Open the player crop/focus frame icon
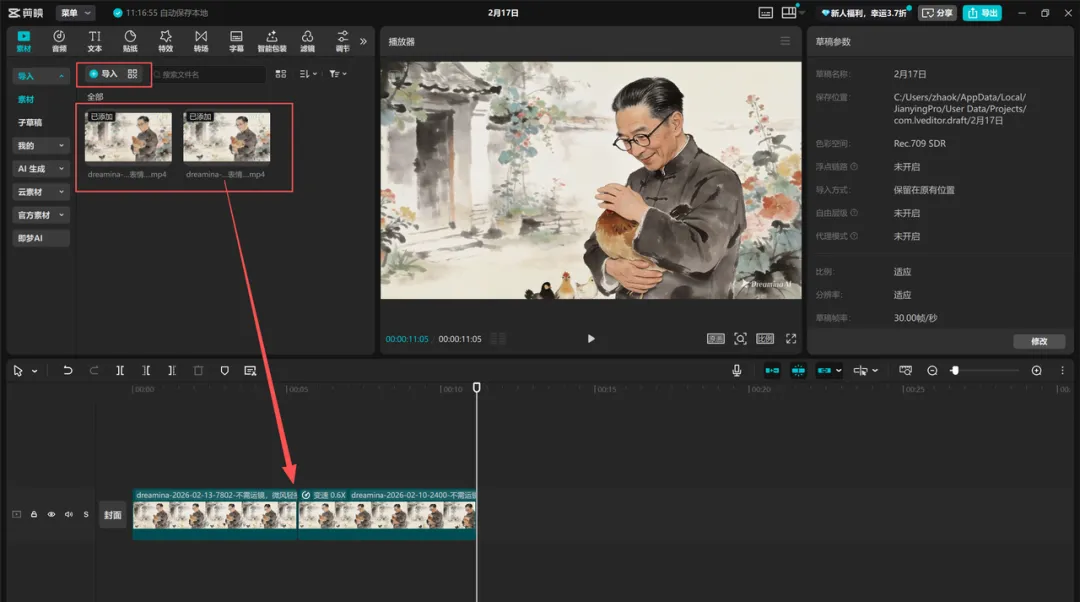 740,339
